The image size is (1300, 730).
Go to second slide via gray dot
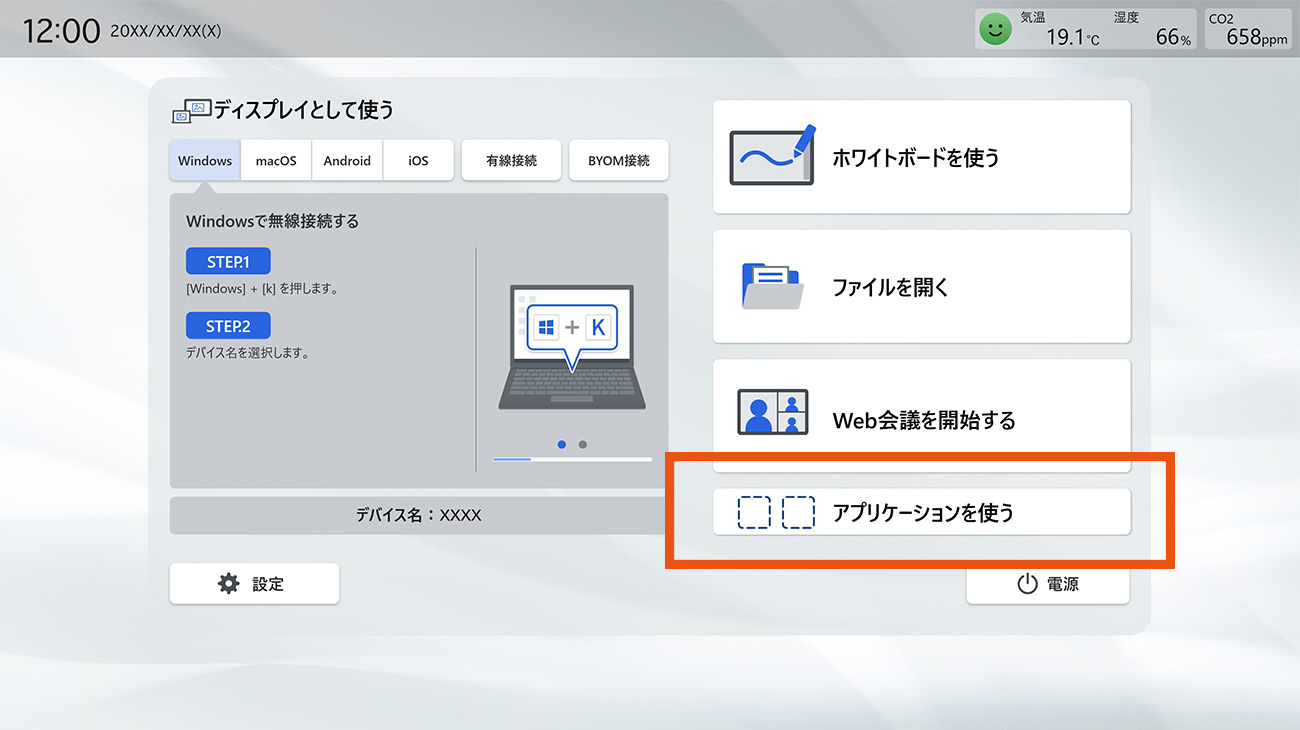click(x=583, y=444)
